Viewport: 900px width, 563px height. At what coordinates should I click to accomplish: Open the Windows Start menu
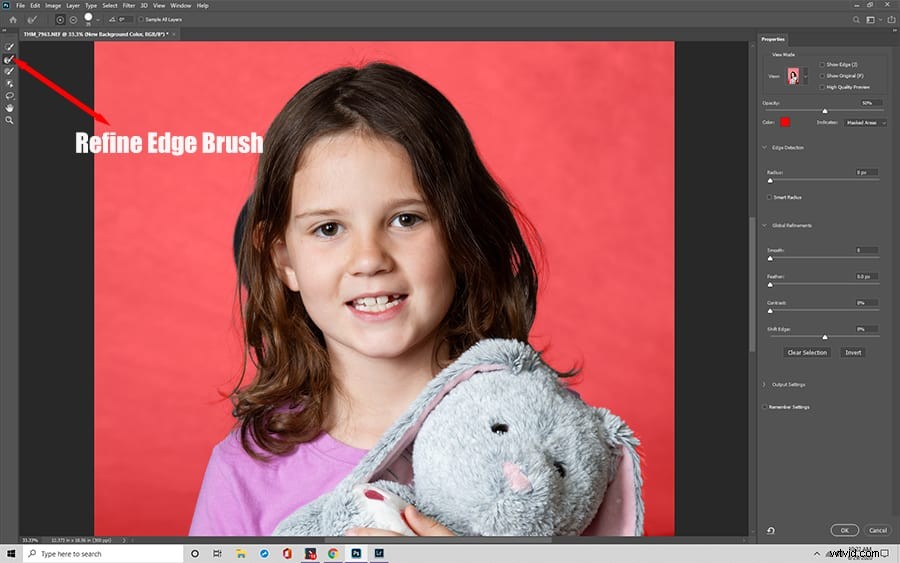pos(11,554)
